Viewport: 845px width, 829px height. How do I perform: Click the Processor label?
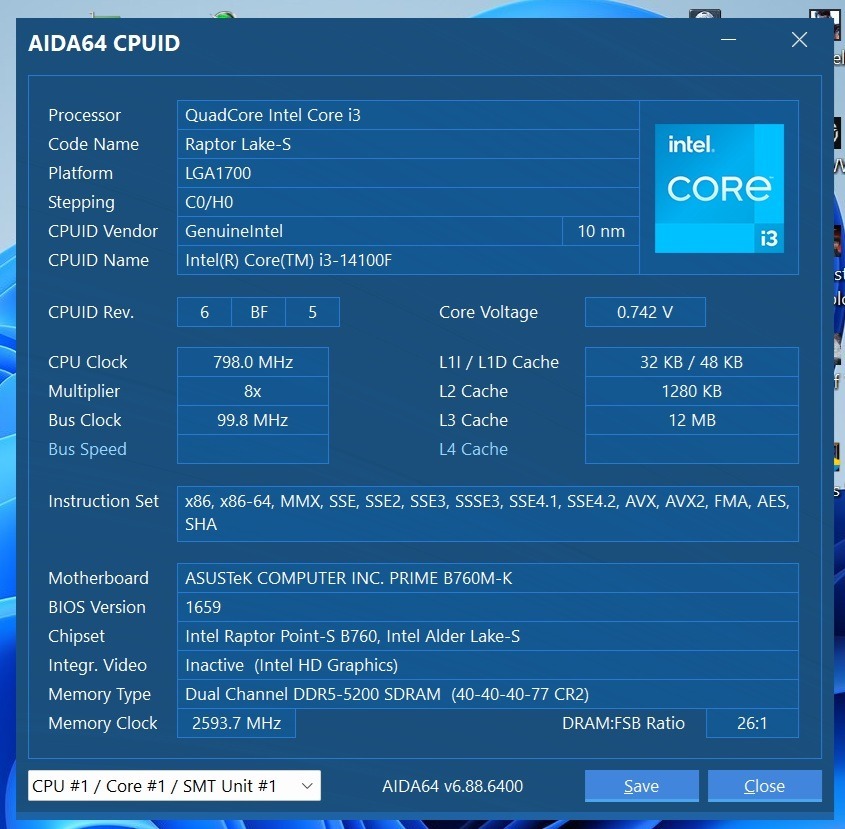point(85,115)
